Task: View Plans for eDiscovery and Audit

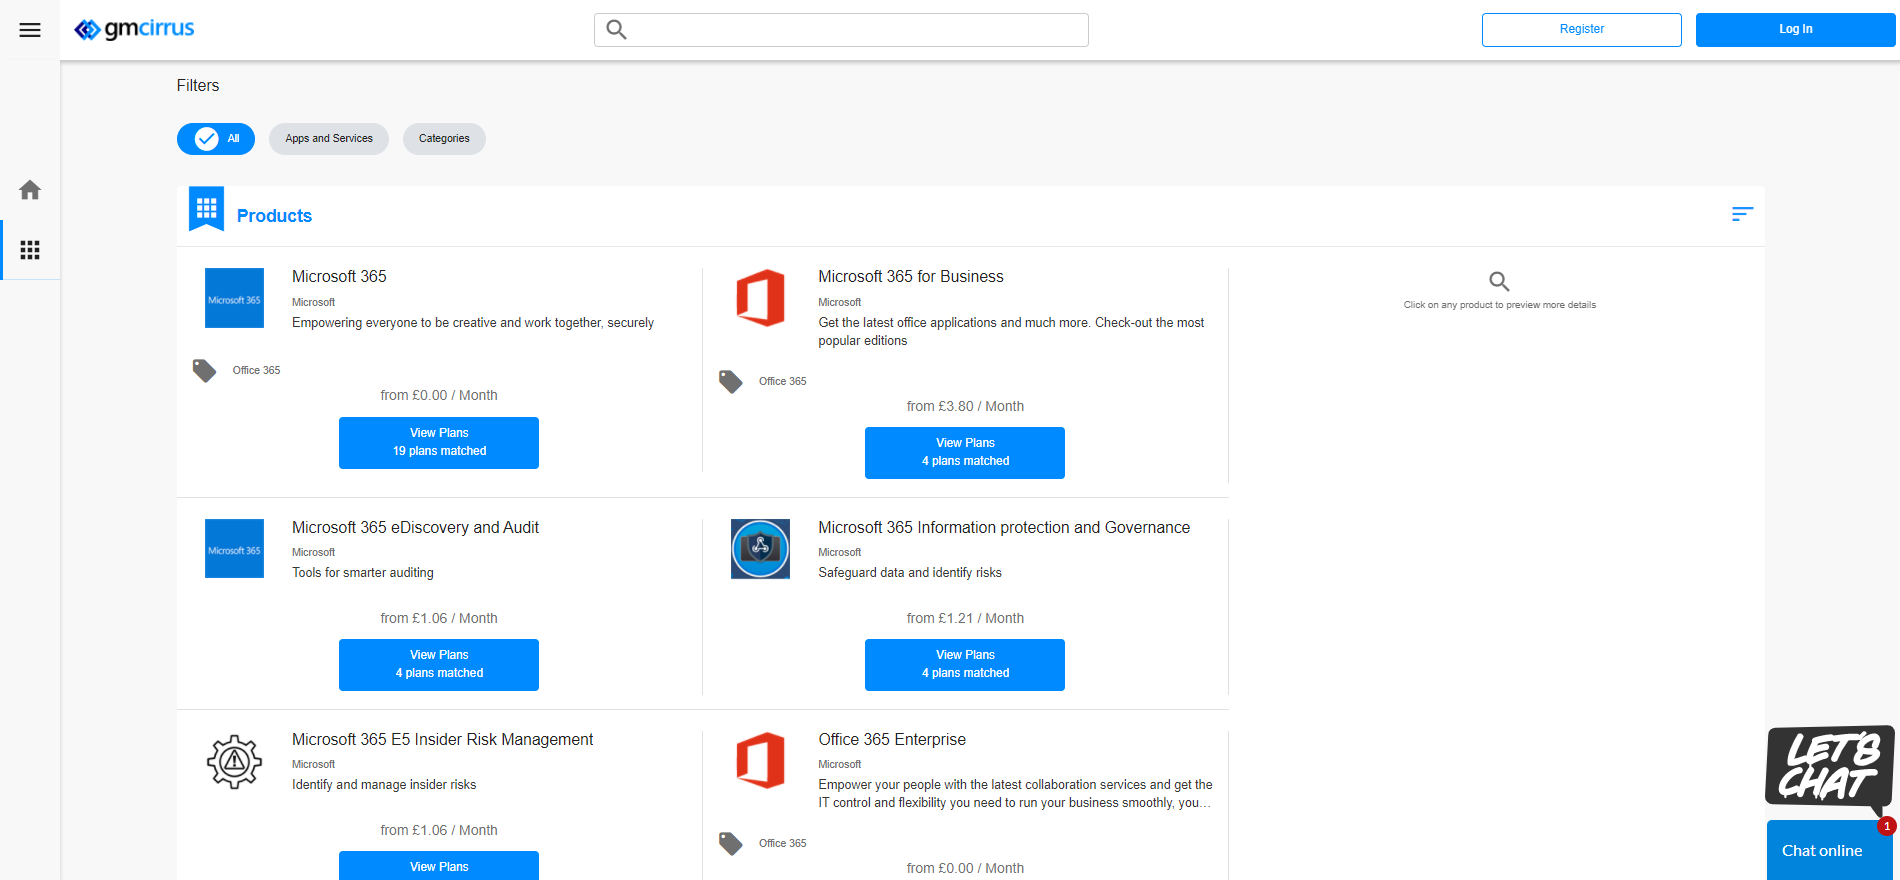Action: (439, 665)
